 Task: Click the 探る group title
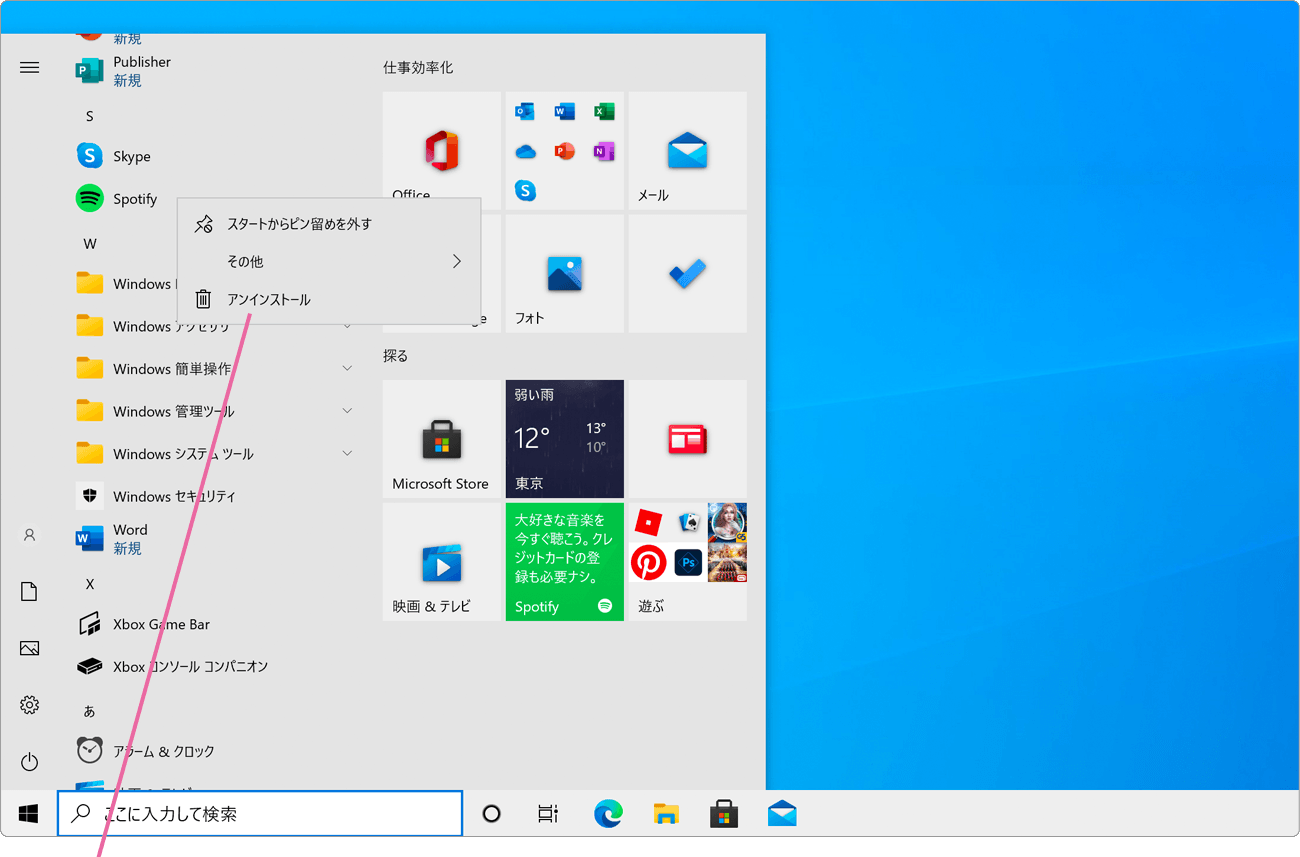tap(396, 355)
